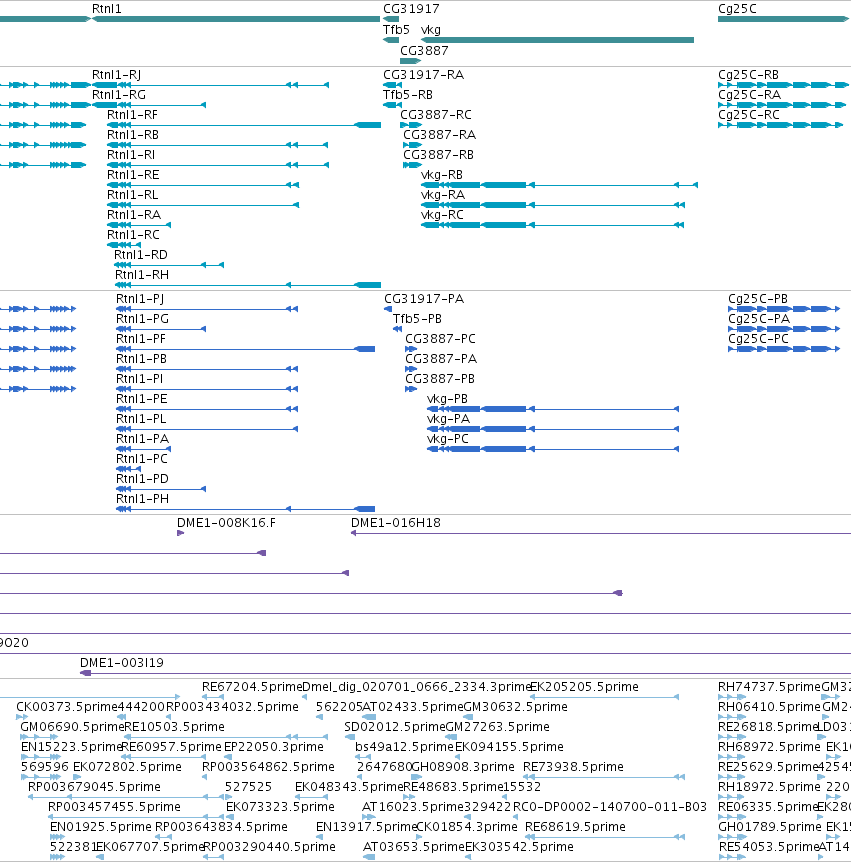Open transcript Rtnl1-RD
This screenshot has width=851, height=862.
pyautogui.click(x=141, y=255)
